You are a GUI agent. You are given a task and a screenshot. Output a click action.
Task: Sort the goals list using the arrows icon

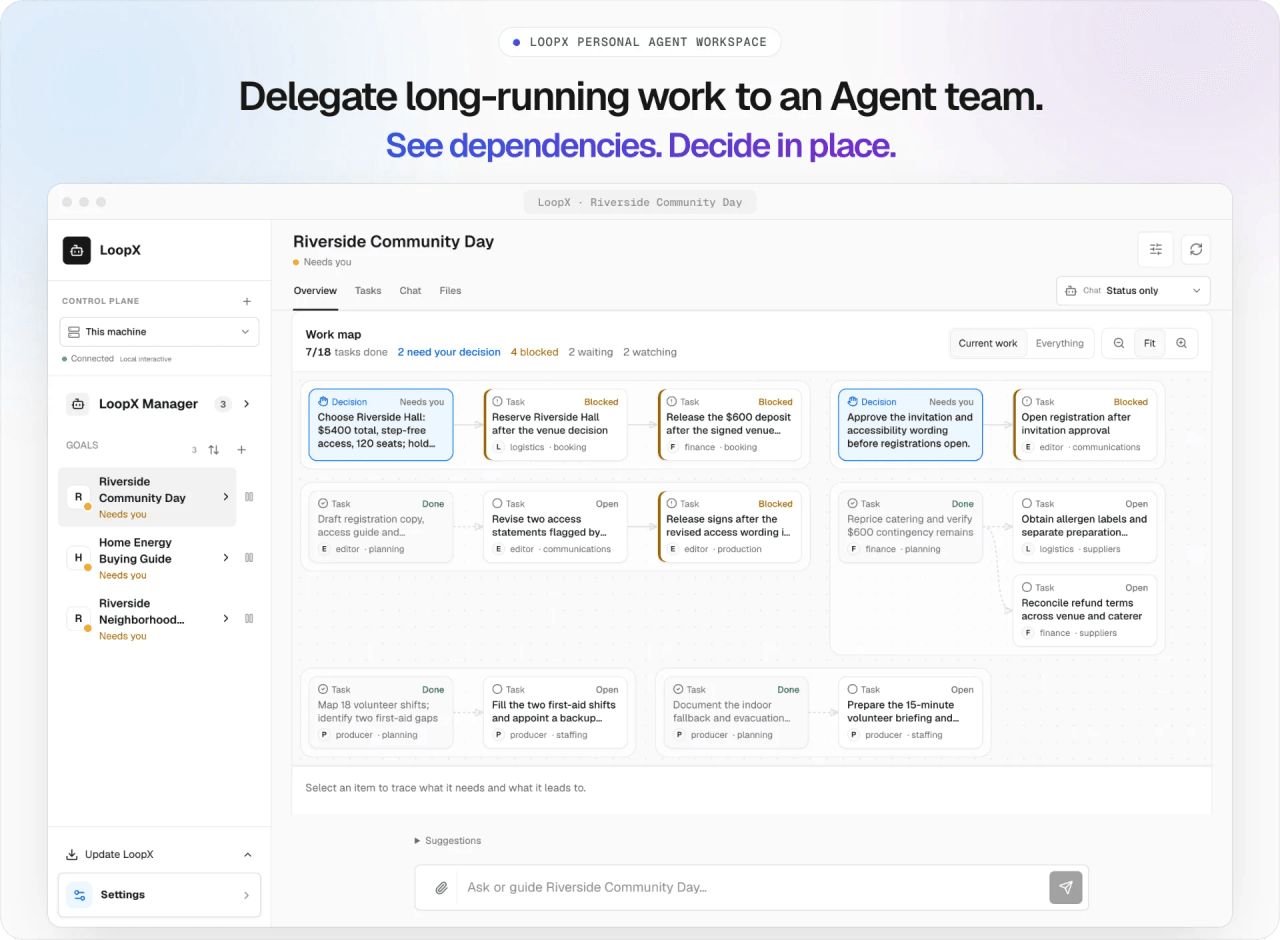[x=214, y=450]
